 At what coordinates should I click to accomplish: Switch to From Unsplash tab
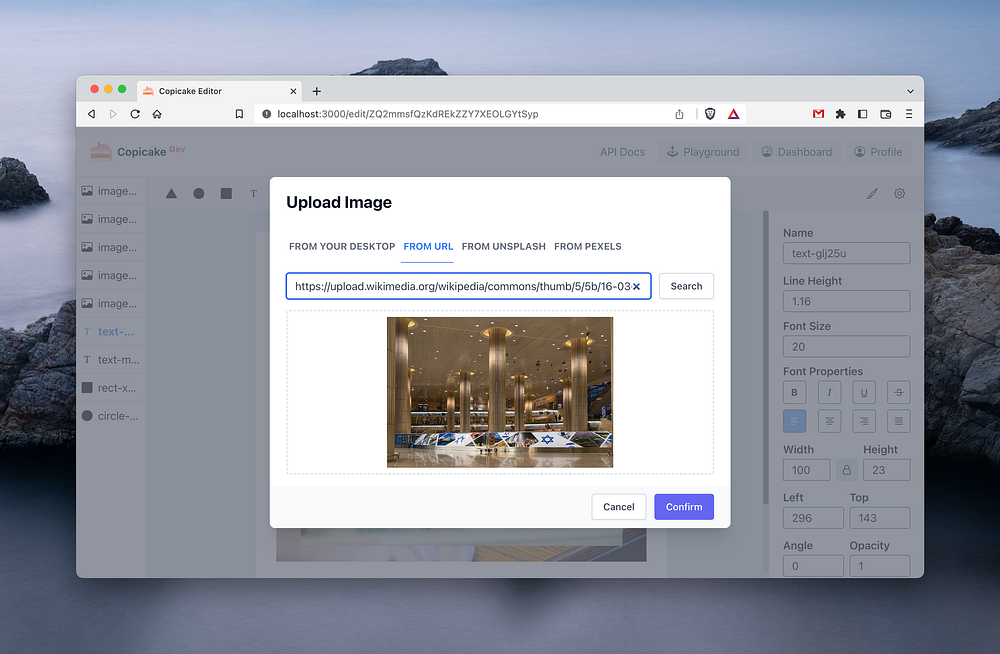[x=503, y=246]
